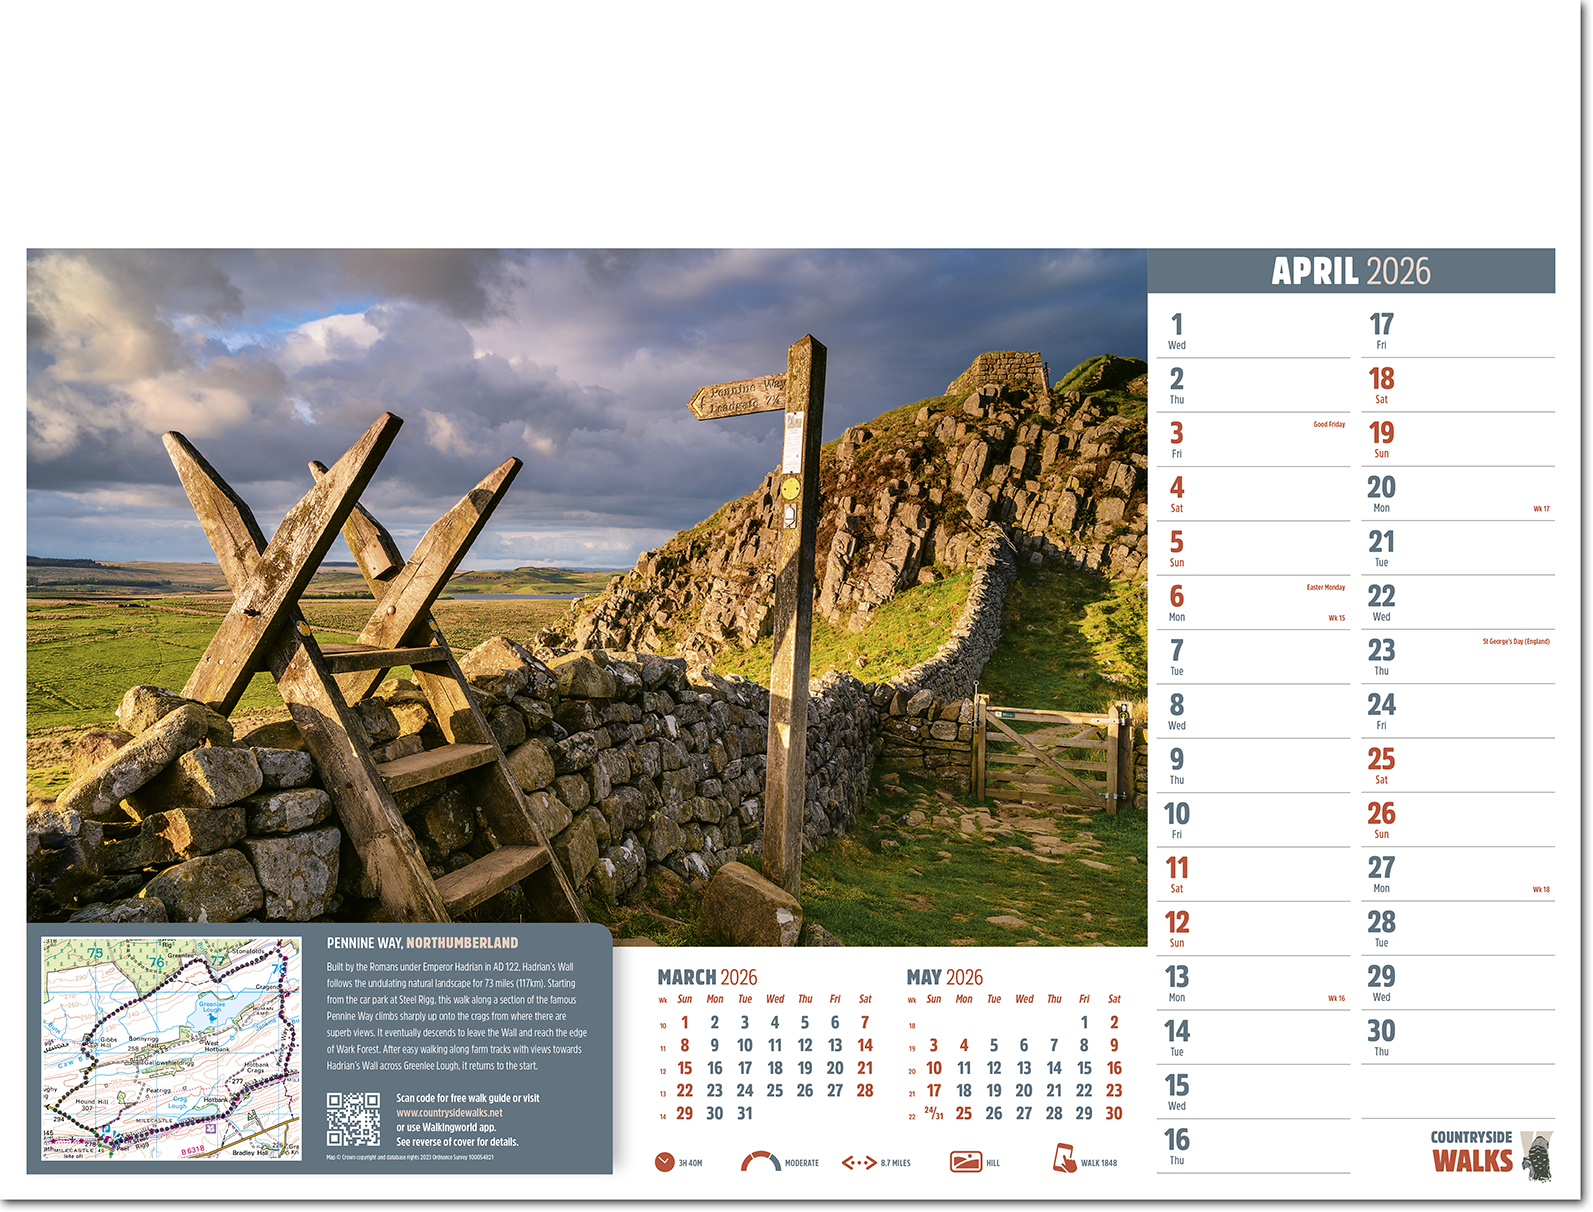Image resolution: width=1593 pixels, height=1212 pixels.
Task: Select April 11 Sat
Action: (x=1177, y=874)
